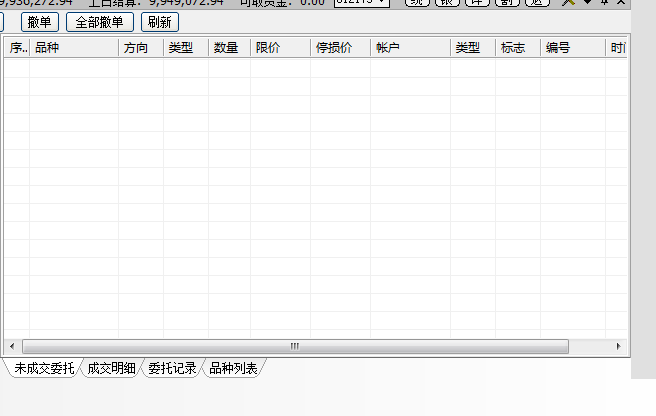
Task: Refresh the list with the 刷新 button
Action: 158,22
